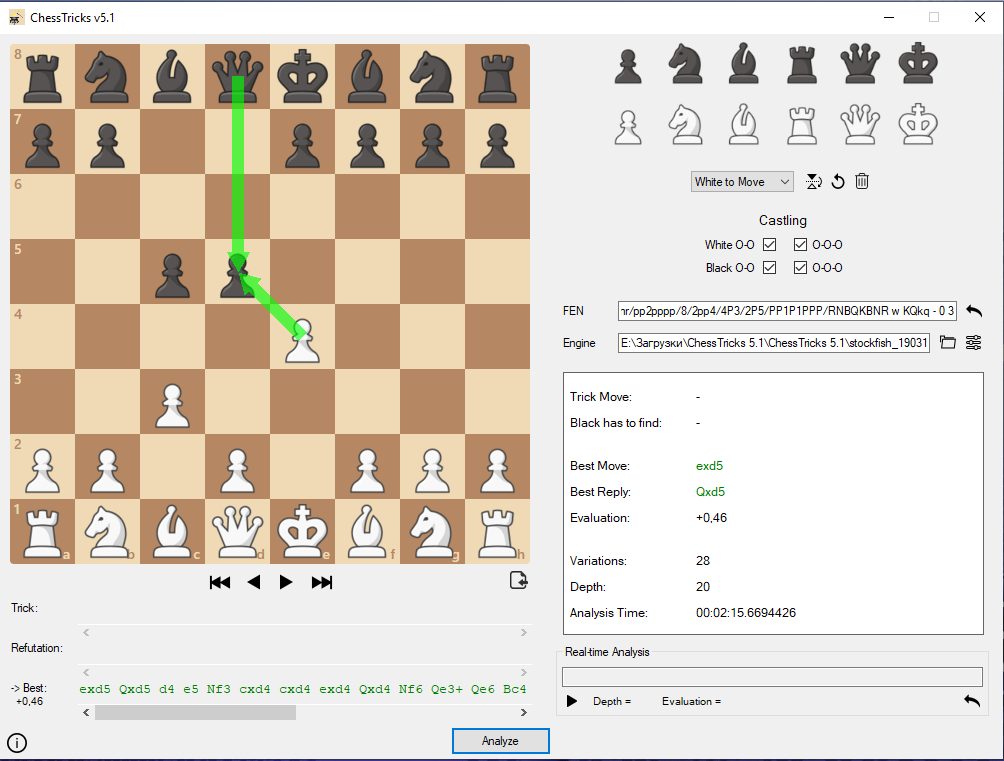Disable Black O-O-O castling
The image size is (1004, 761).
pos(800,268)
